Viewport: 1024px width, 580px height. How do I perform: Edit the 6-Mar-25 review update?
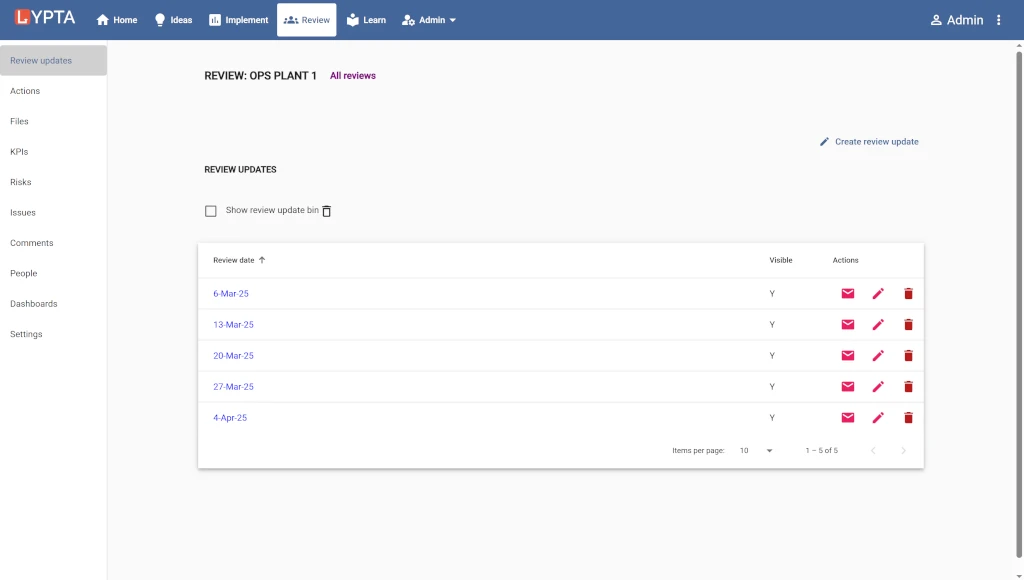coord(878,294)
